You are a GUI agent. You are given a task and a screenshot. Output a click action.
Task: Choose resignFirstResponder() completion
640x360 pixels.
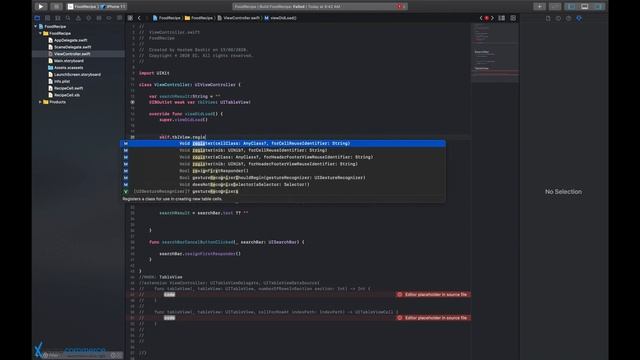pos(282,171)
